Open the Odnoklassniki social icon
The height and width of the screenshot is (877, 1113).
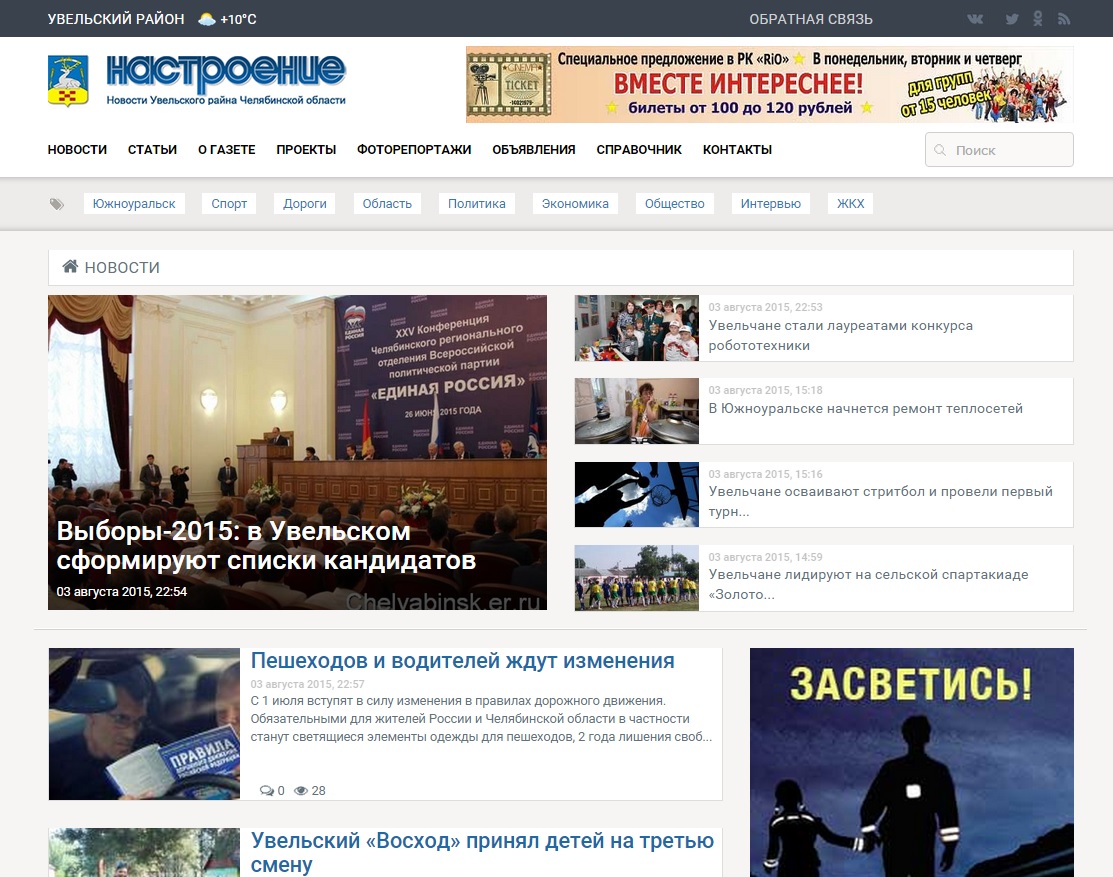point(1038,19)
